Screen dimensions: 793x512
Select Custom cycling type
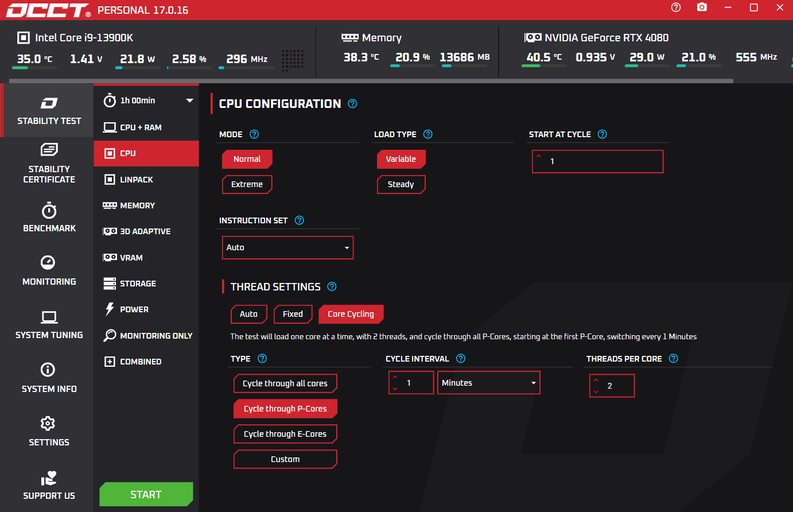pyautogui.click(x=285, y=459)
